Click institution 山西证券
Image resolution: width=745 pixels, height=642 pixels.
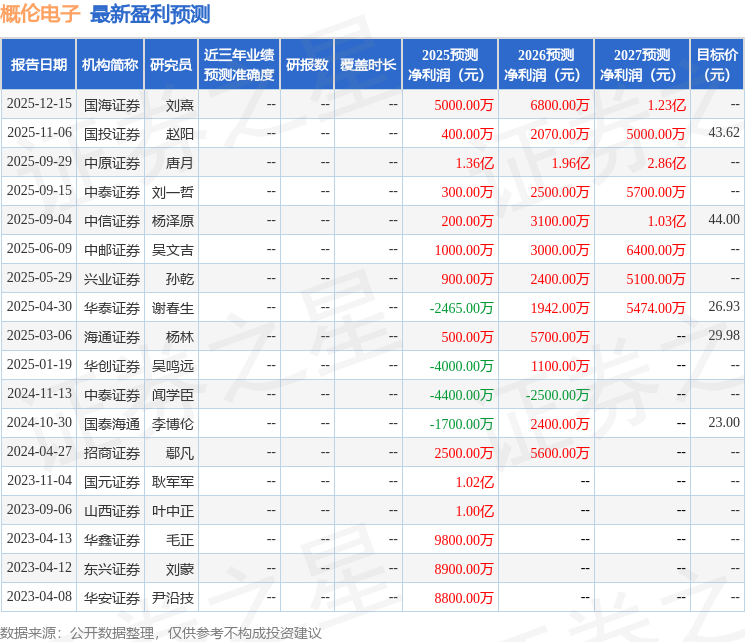(112, 511)
